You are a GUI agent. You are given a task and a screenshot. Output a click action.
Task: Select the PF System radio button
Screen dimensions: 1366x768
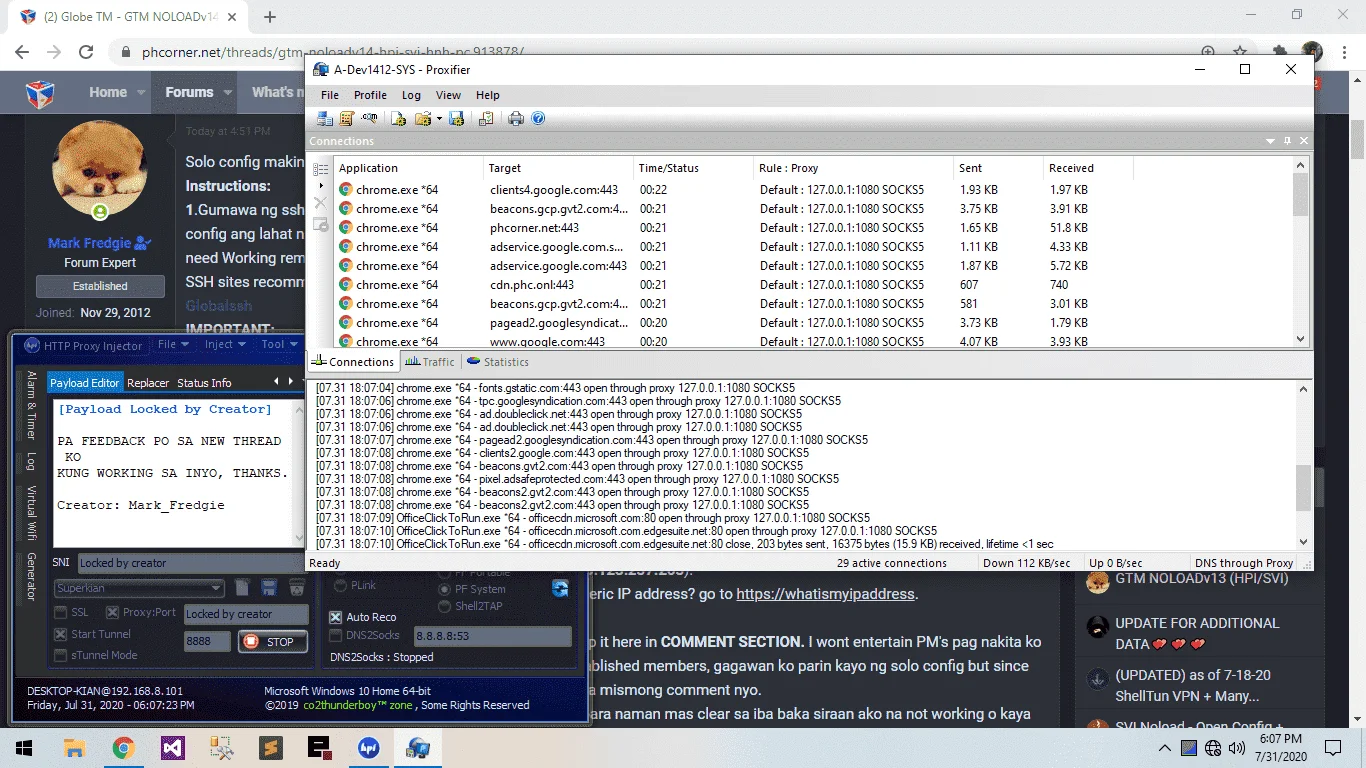pos(445,589)
